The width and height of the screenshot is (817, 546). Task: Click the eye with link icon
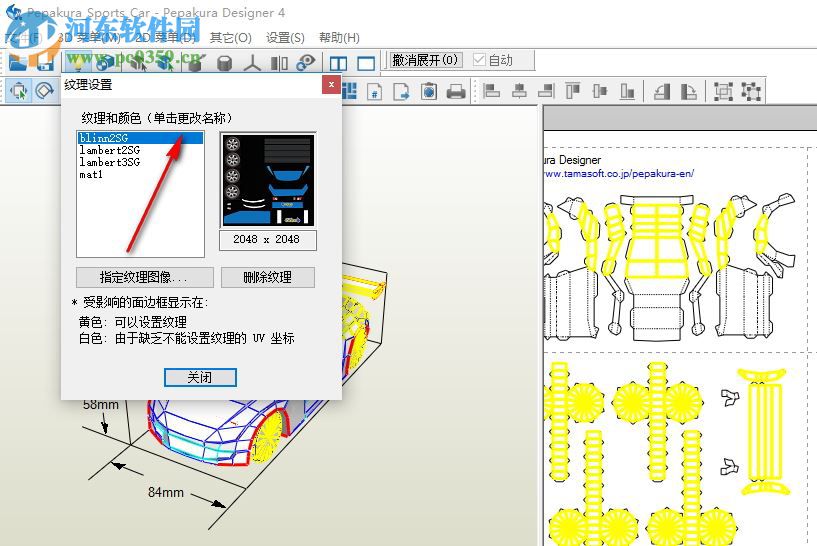coord(305,63)
